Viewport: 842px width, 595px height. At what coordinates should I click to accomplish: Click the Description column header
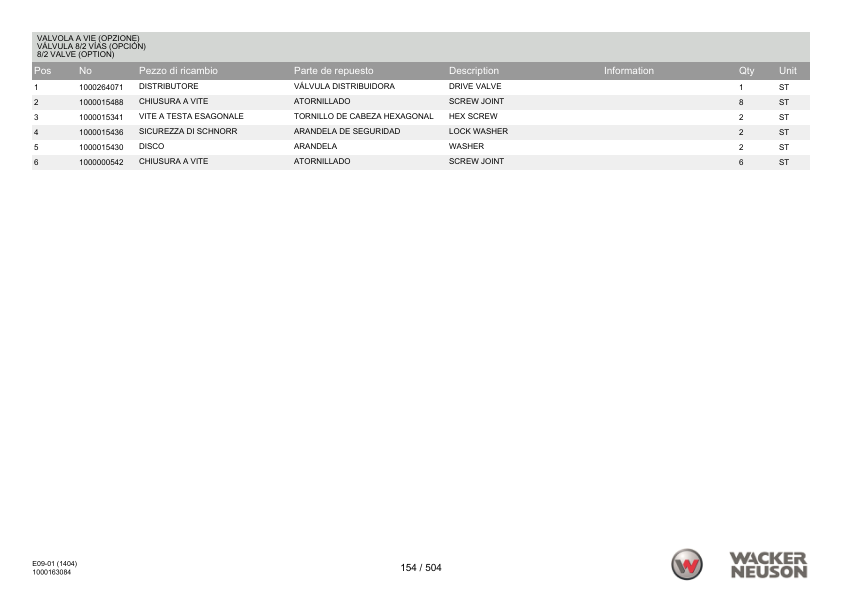click(474, 71)
